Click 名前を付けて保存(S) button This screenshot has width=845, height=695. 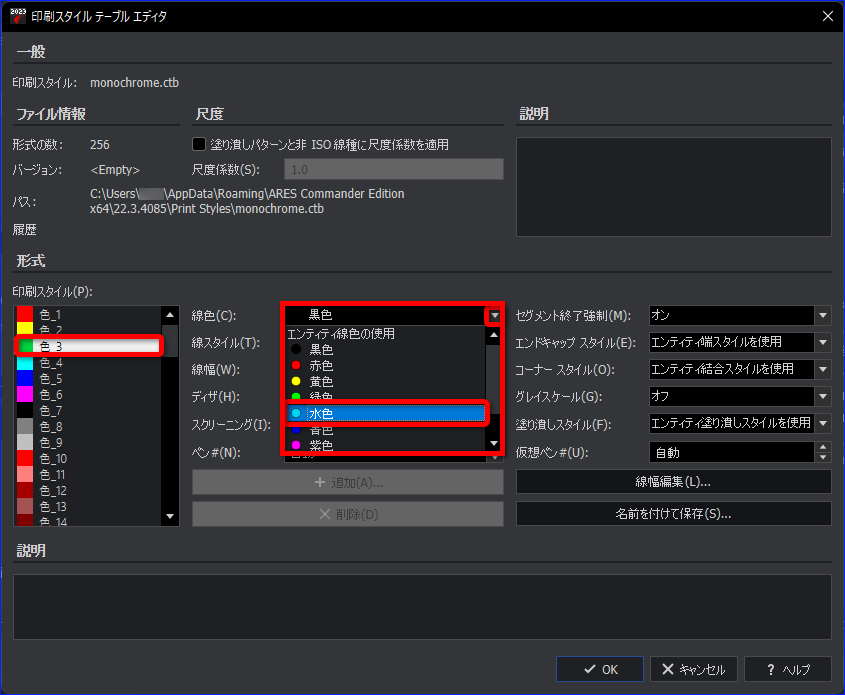(673, 514)
